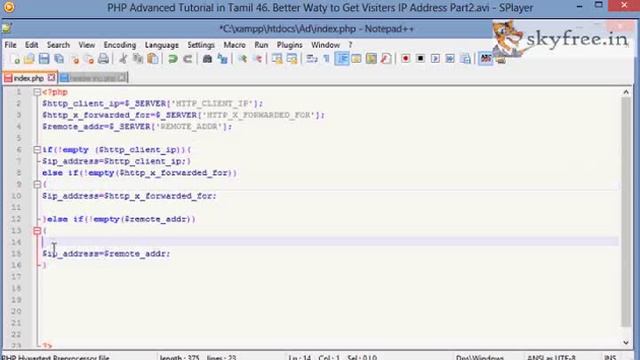Print the document using the printer icon
640x360 pixels.
(104, 59)
